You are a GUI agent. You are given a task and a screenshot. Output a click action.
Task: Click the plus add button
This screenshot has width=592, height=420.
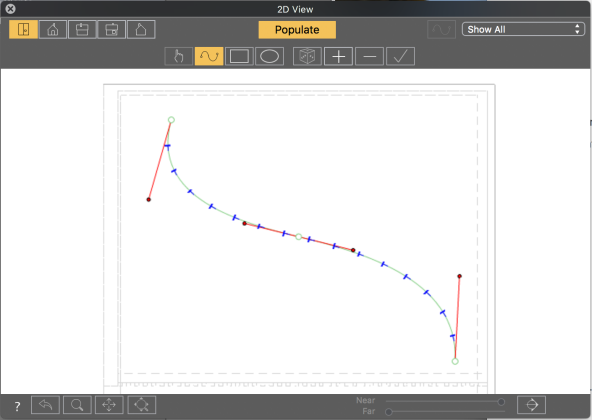338,56
